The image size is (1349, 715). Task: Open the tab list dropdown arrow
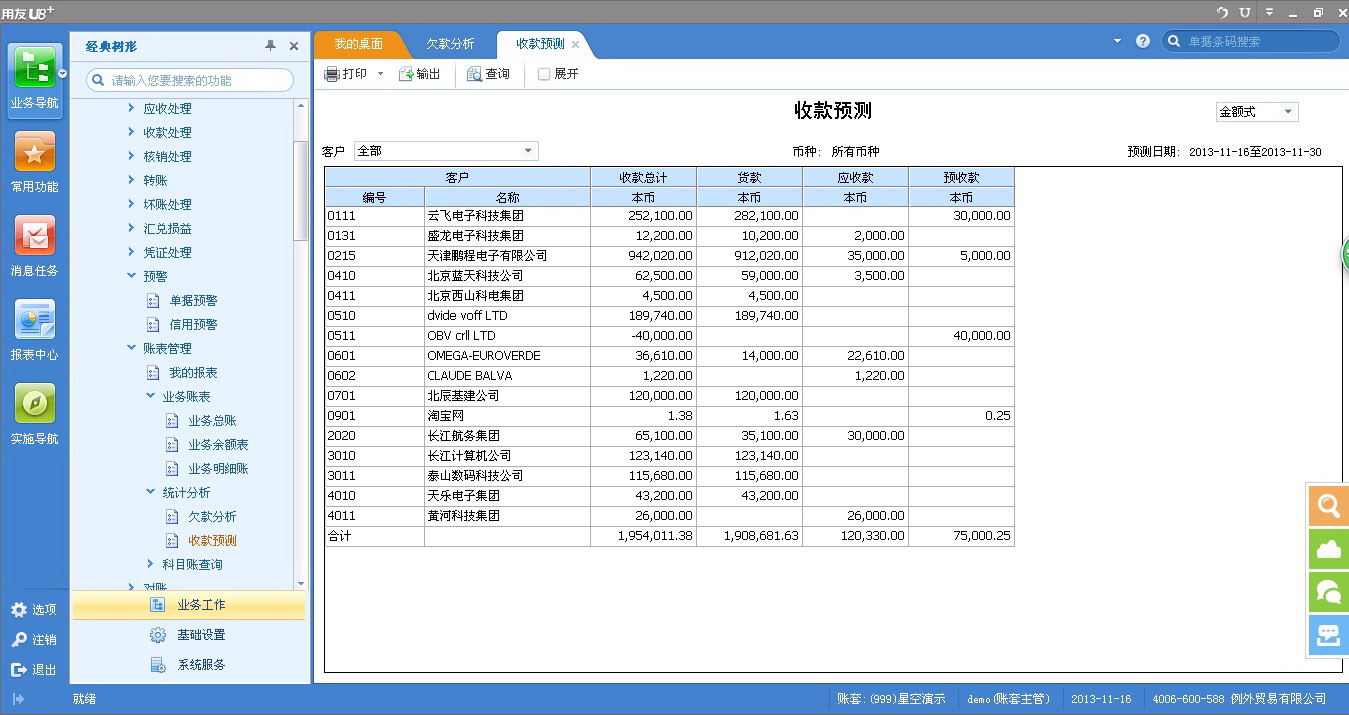point(1117,41)
